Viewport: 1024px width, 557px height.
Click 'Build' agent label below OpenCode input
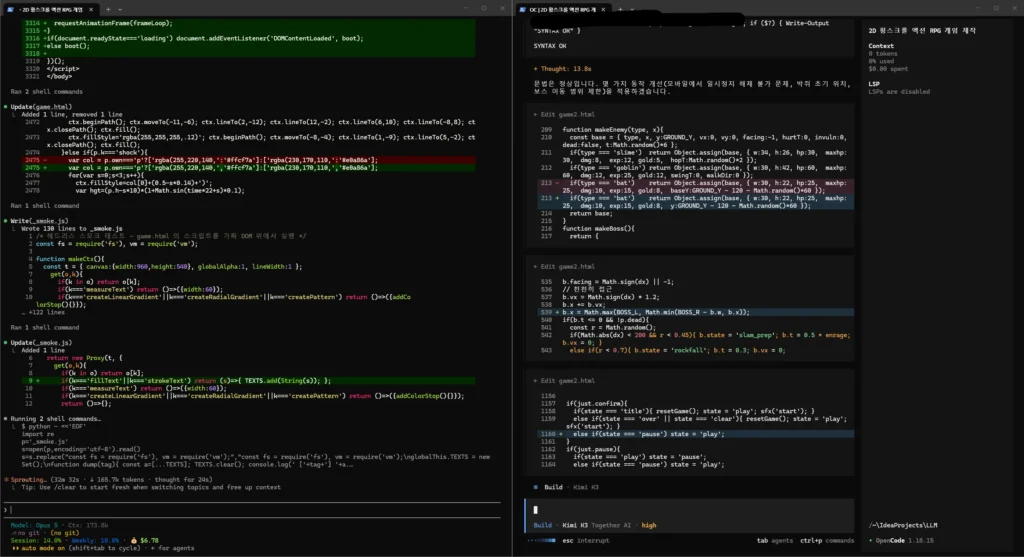(543, 525)
